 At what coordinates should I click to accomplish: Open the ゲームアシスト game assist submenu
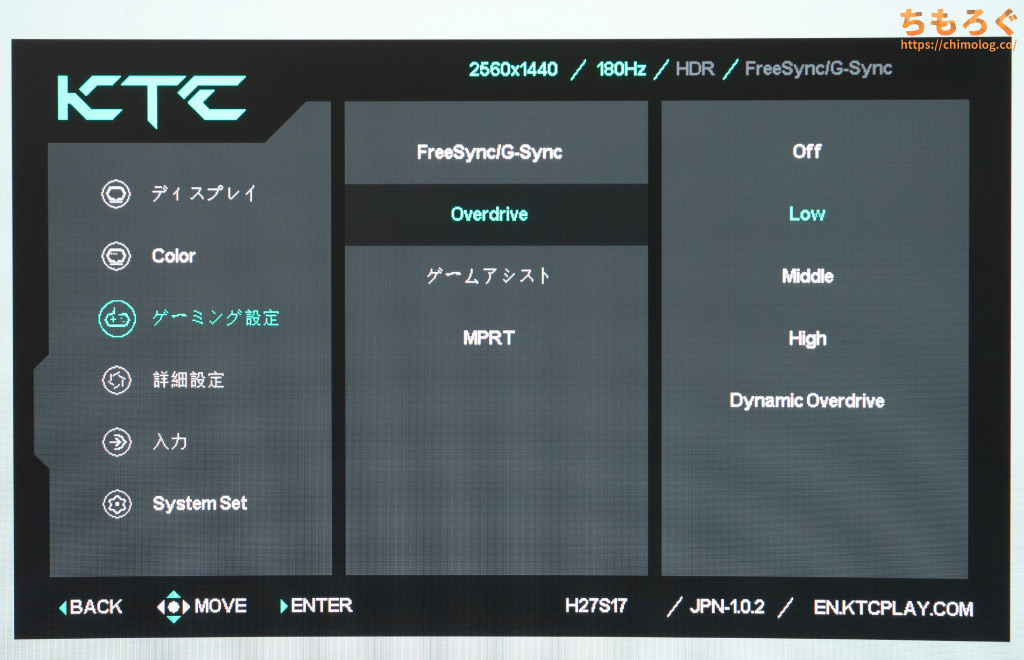(489, 276)
